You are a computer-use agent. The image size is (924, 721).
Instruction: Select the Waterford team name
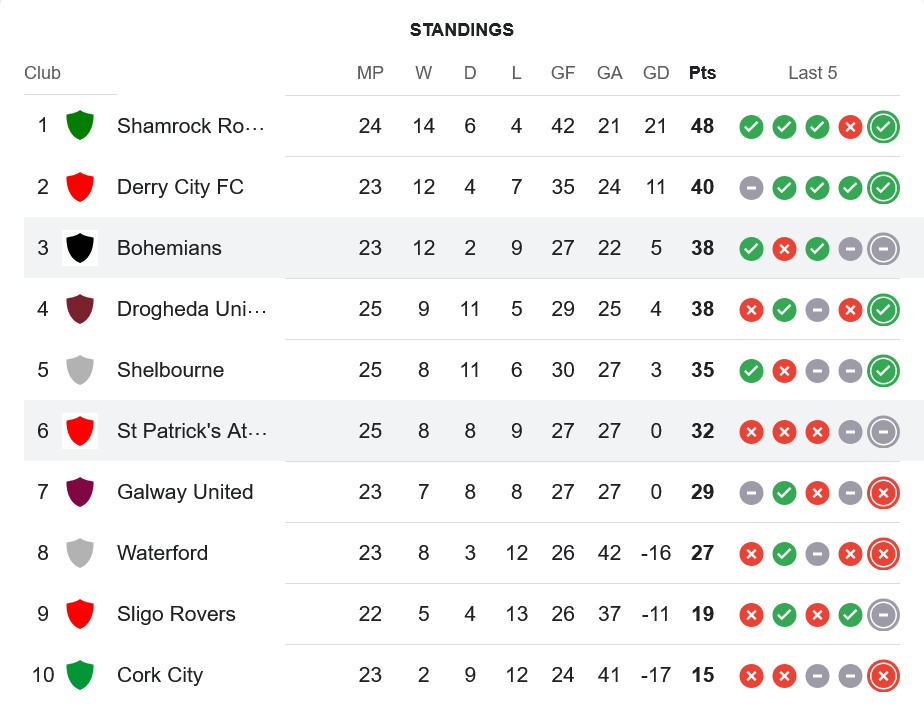pyautogui.click(x=162, y=553)
